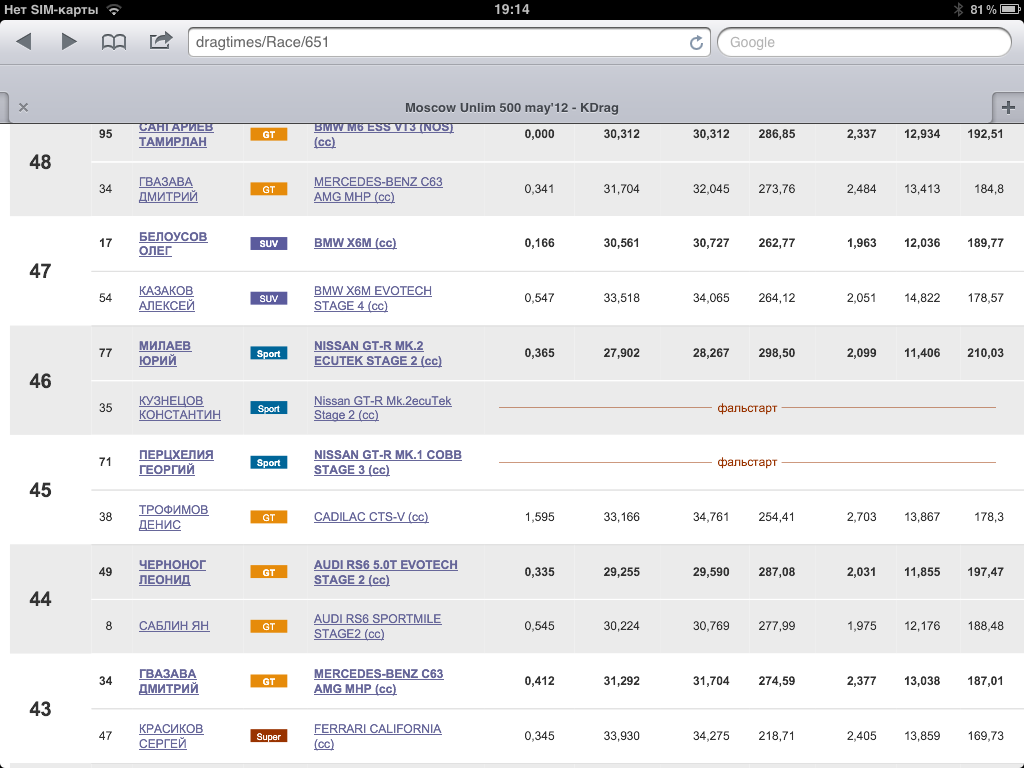Click the GT badge beside САБЛИН ЯН

[268, 626]
